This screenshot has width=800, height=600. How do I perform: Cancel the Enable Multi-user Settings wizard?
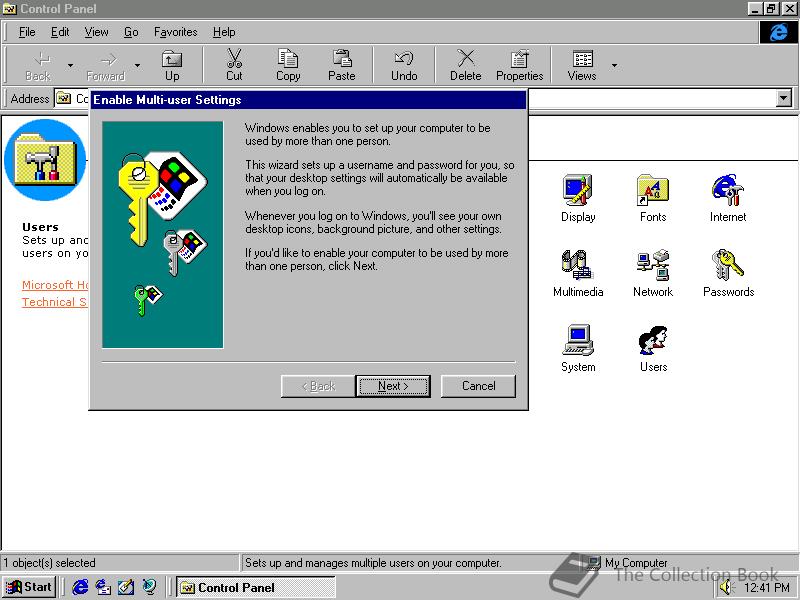tap(478, 386)
